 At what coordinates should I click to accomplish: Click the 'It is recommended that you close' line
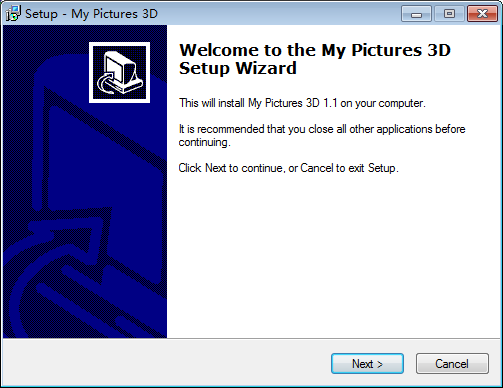(322, 129)
